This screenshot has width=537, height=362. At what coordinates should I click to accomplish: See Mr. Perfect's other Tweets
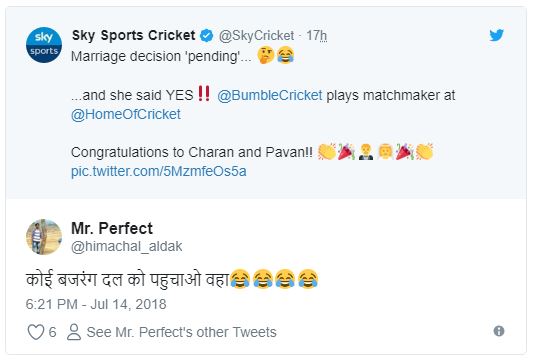pyautogui.click(x=182, y=332)
